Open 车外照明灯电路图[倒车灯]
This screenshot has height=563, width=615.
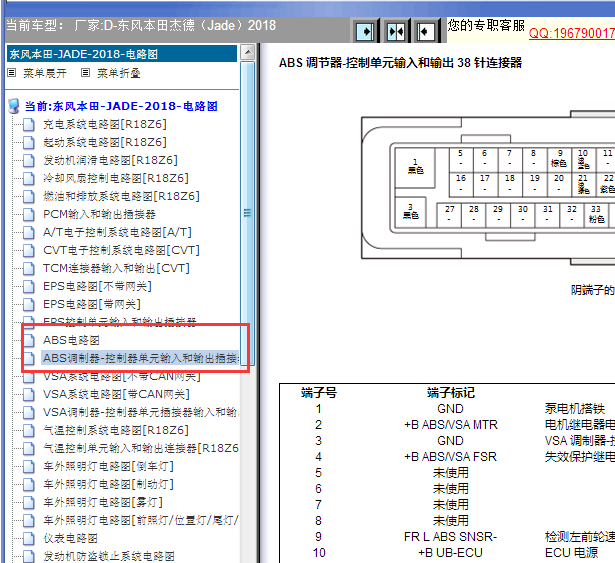108,467
